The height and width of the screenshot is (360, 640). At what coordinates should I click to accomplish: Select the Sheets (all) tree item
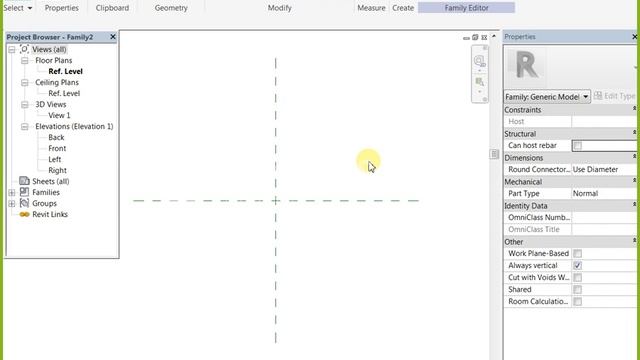pyautogui.click(x=51, y=182)
